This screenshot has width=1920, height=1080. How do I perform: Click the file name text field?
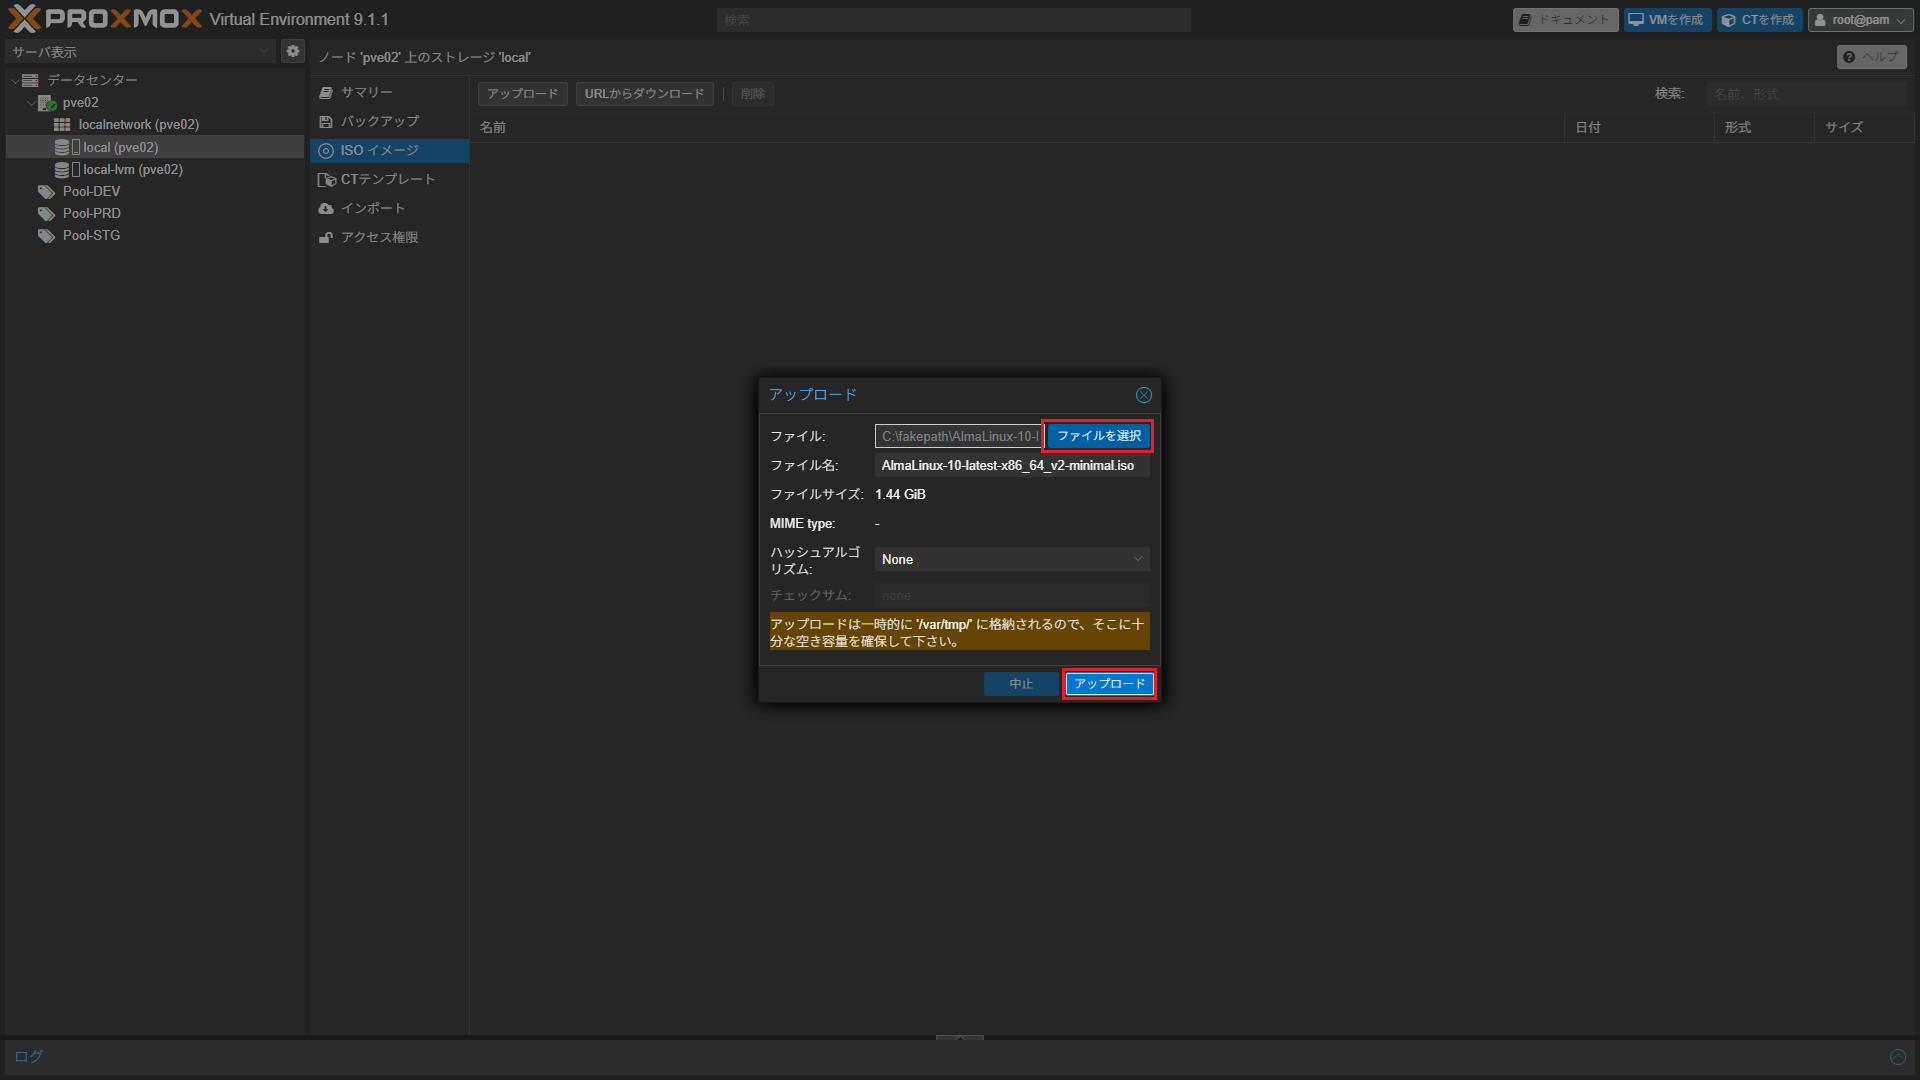1011,466
